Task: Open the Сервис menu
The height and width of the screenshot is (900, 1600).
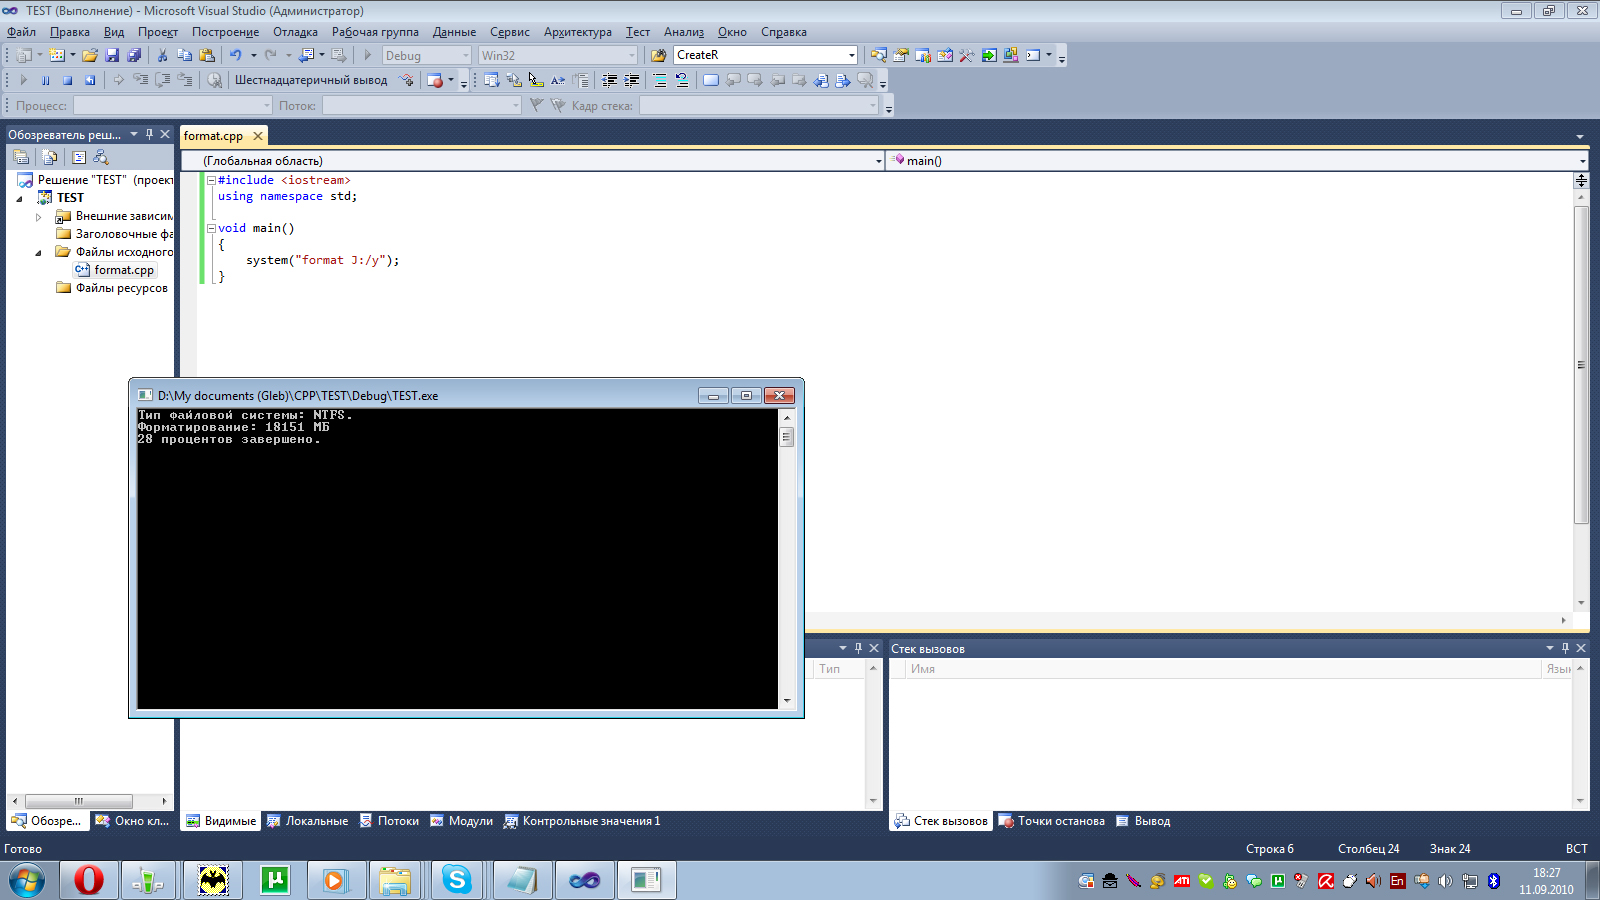Action: [510, 32]
